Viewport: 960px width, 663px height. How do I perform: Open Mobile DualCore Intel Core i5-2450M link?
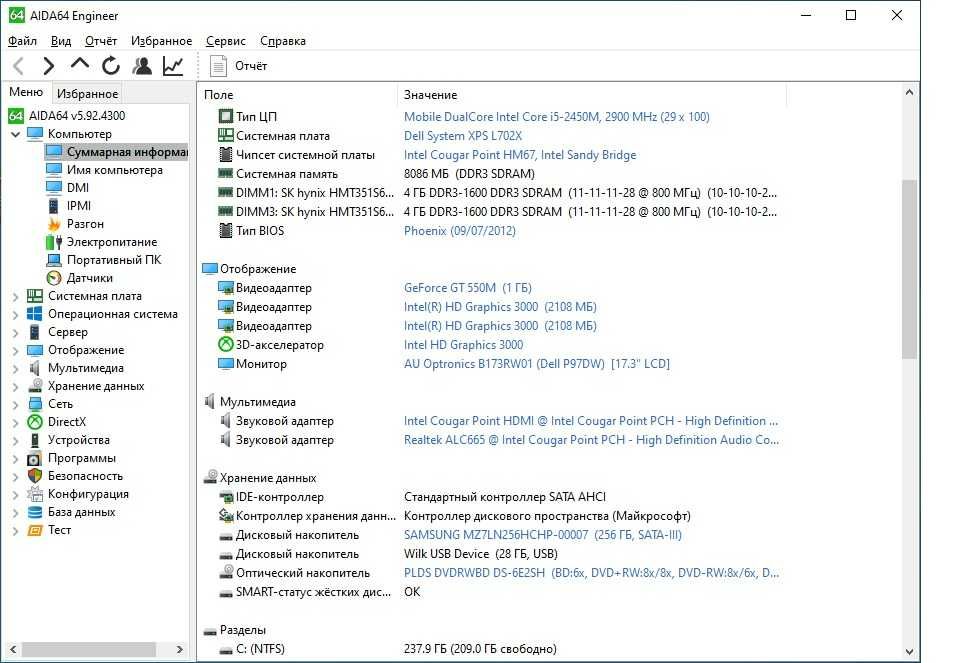(557, 116)
